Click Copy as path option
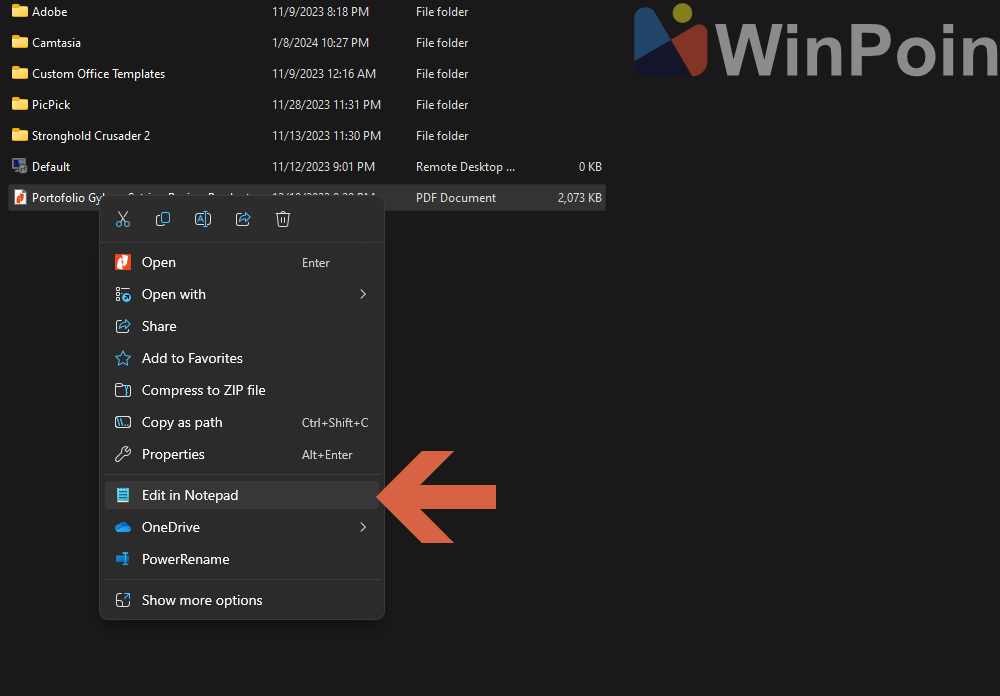This screenshot has height=696, width=1000. pos(182,423)
